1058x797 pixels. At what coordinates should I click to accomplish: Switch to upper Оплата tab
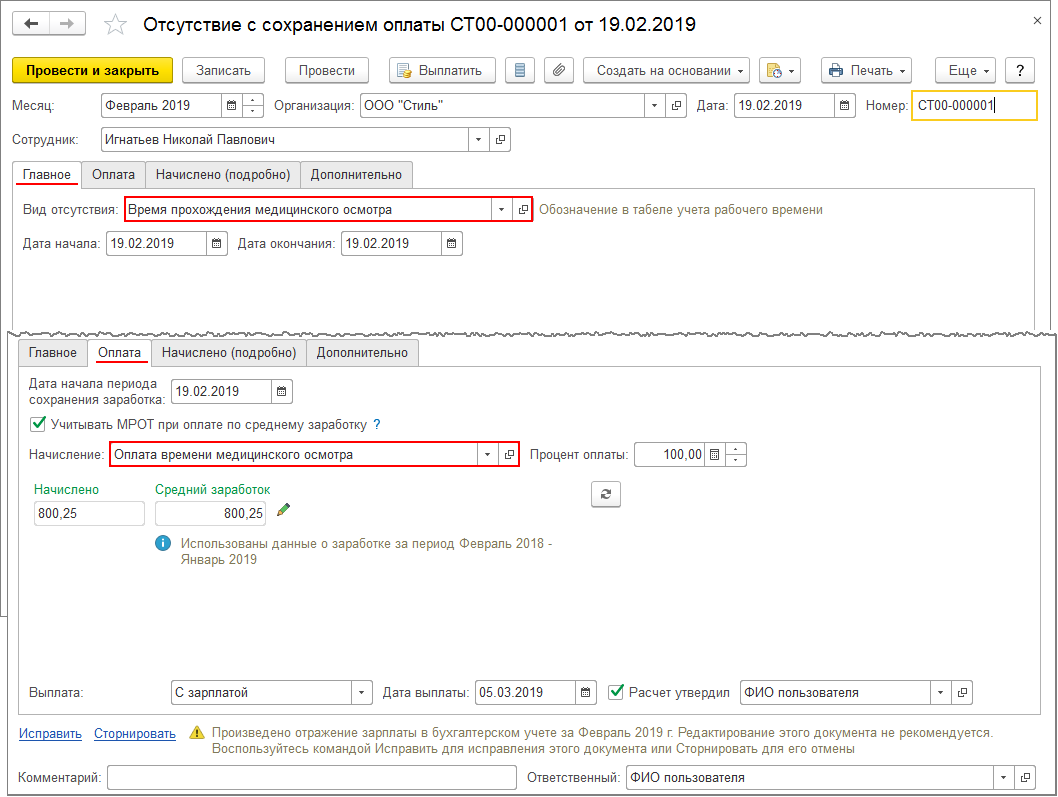(113, 174)
